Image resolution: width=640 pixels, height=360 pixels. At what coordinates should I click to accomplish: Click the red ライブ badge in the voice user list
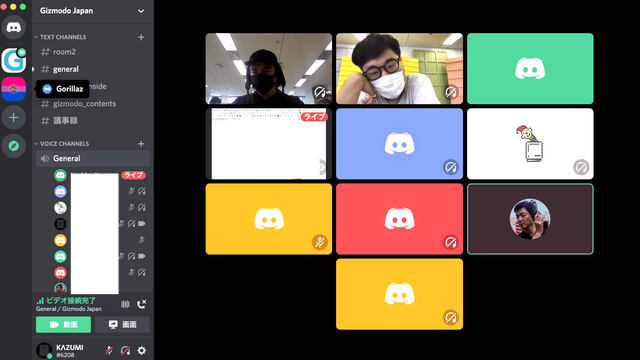pyautogui.click(x=133, y=175)
